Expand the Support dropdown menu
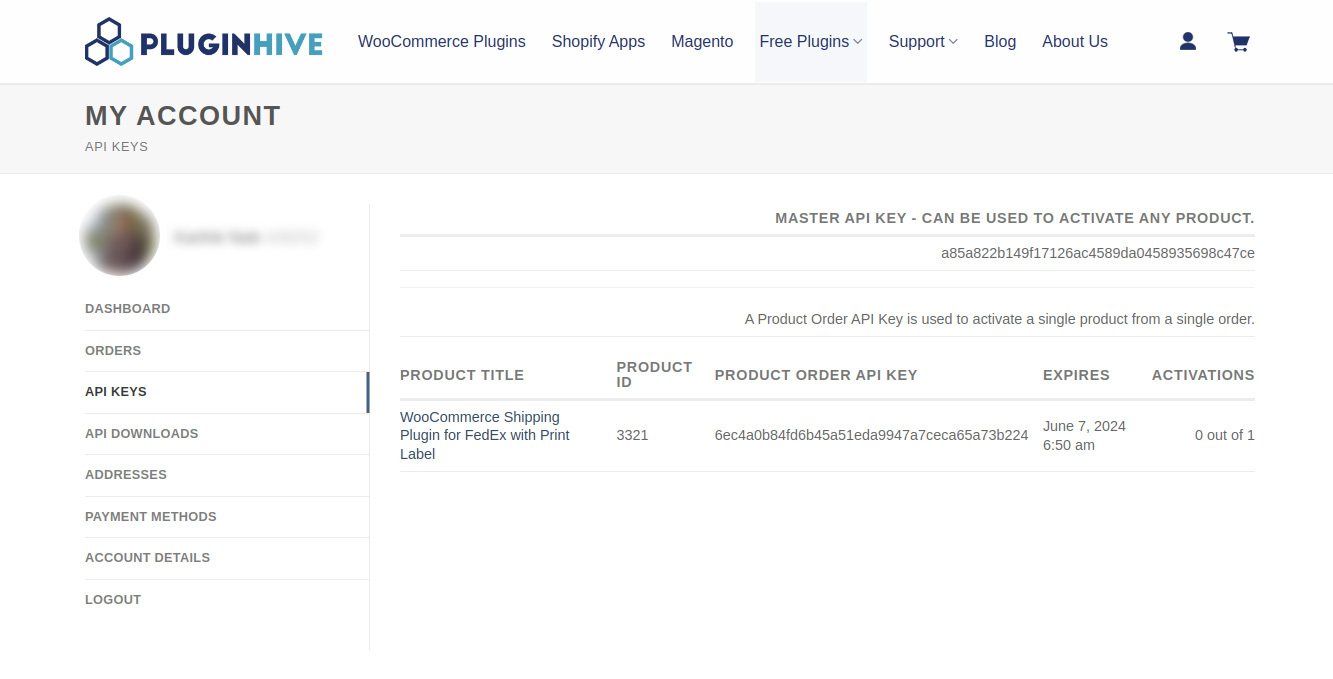 point(923,42)
